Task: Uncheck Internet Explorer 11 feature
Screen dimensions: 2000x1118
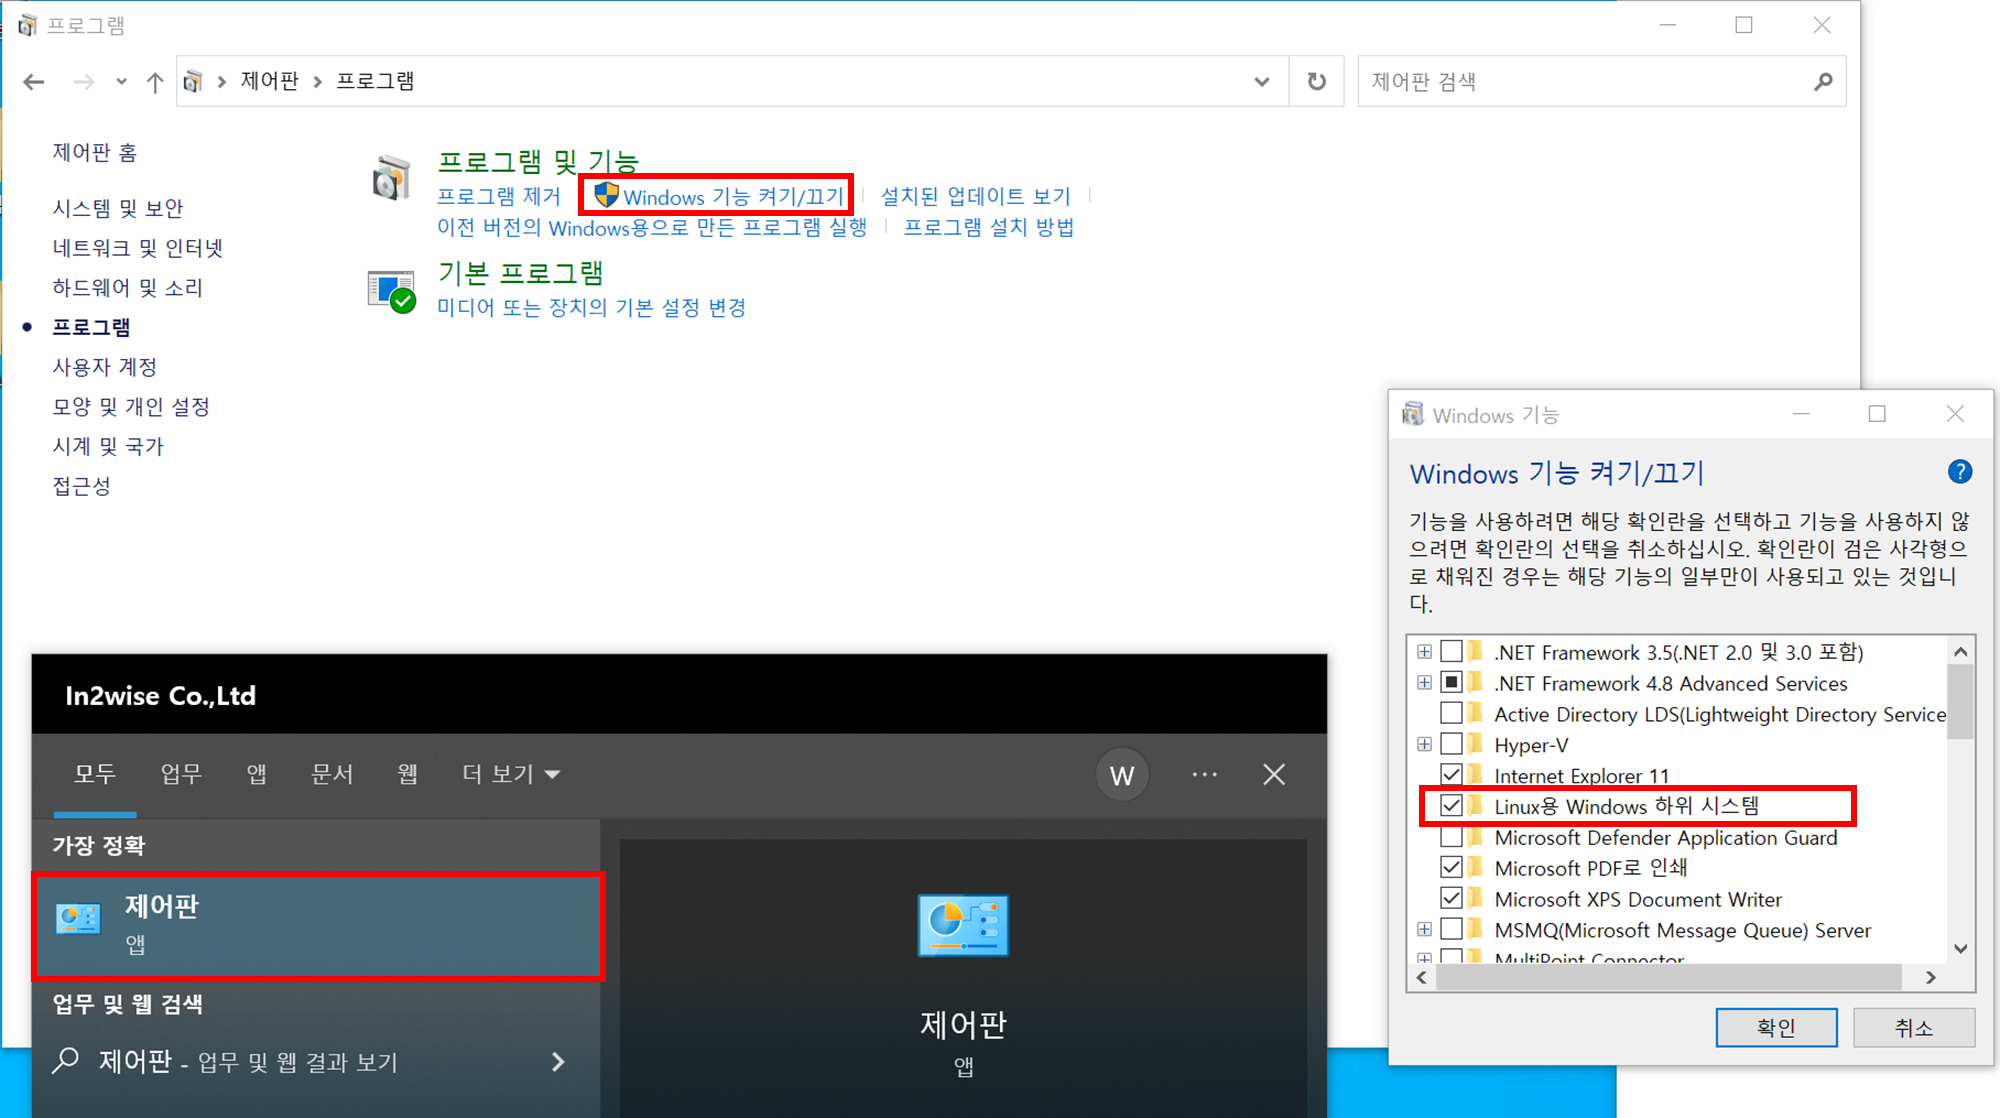Action: 1451,775
